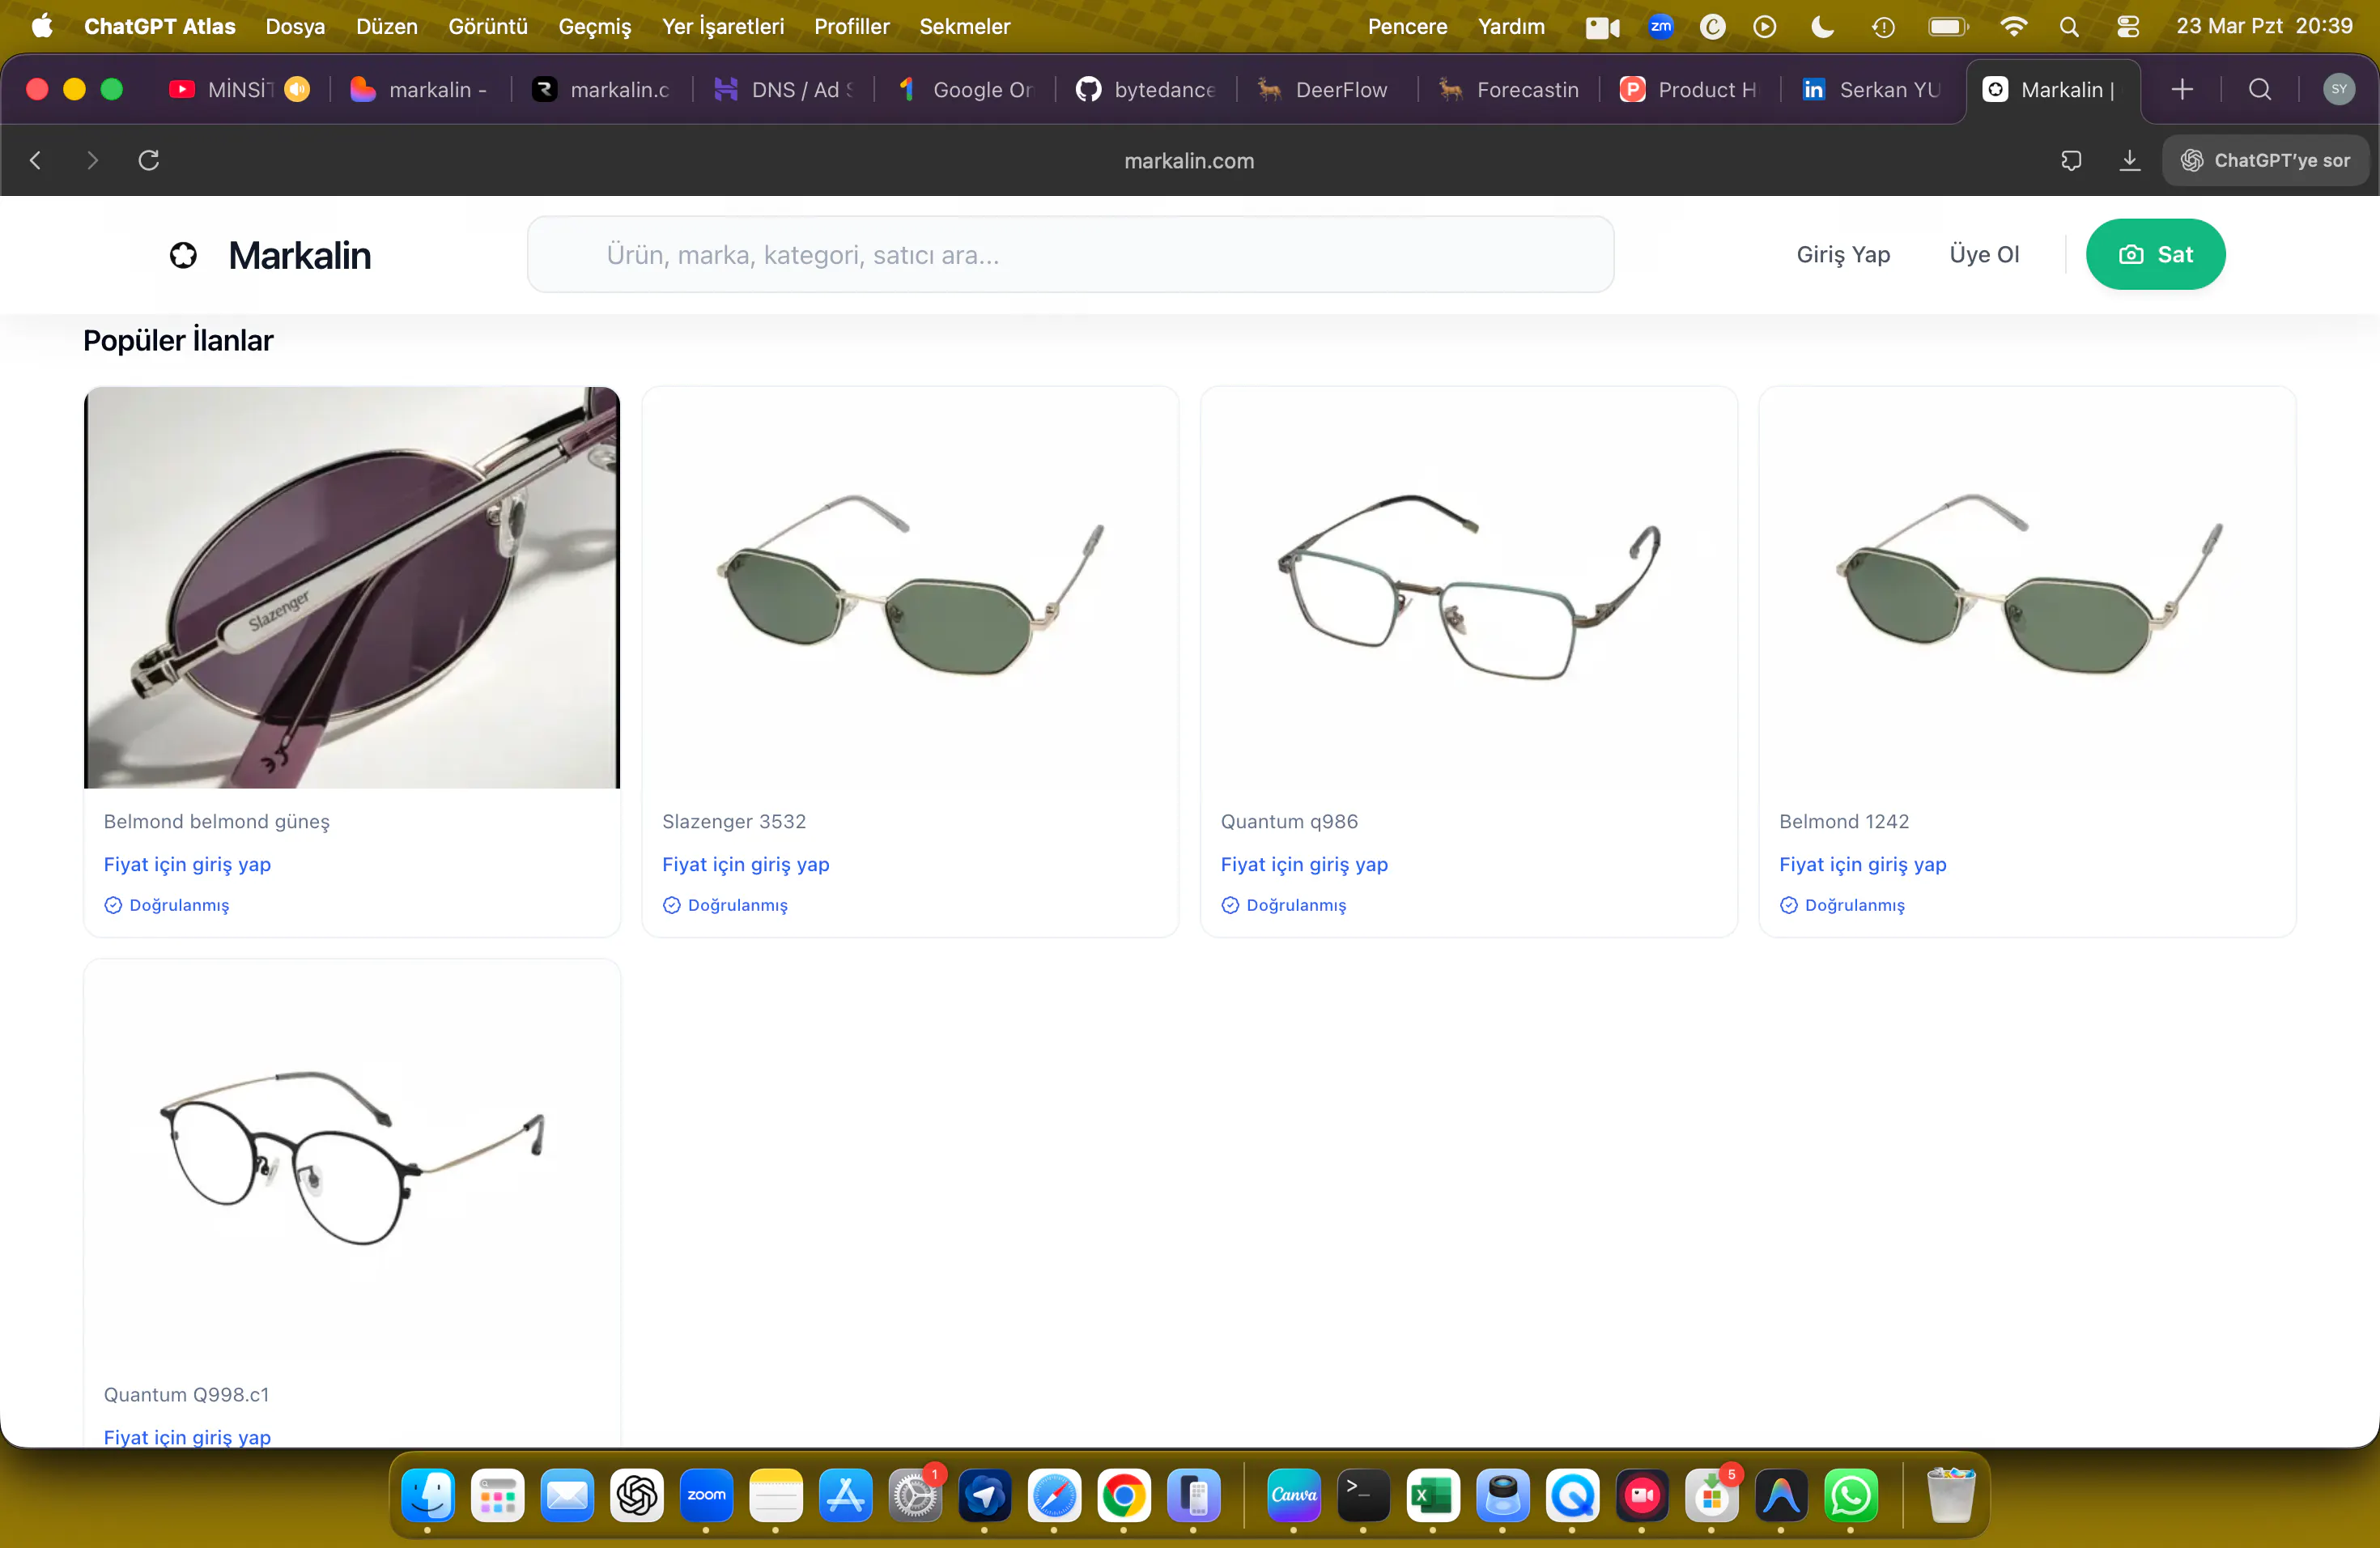Open Terminal from the dock

tap(1363, 1496)
